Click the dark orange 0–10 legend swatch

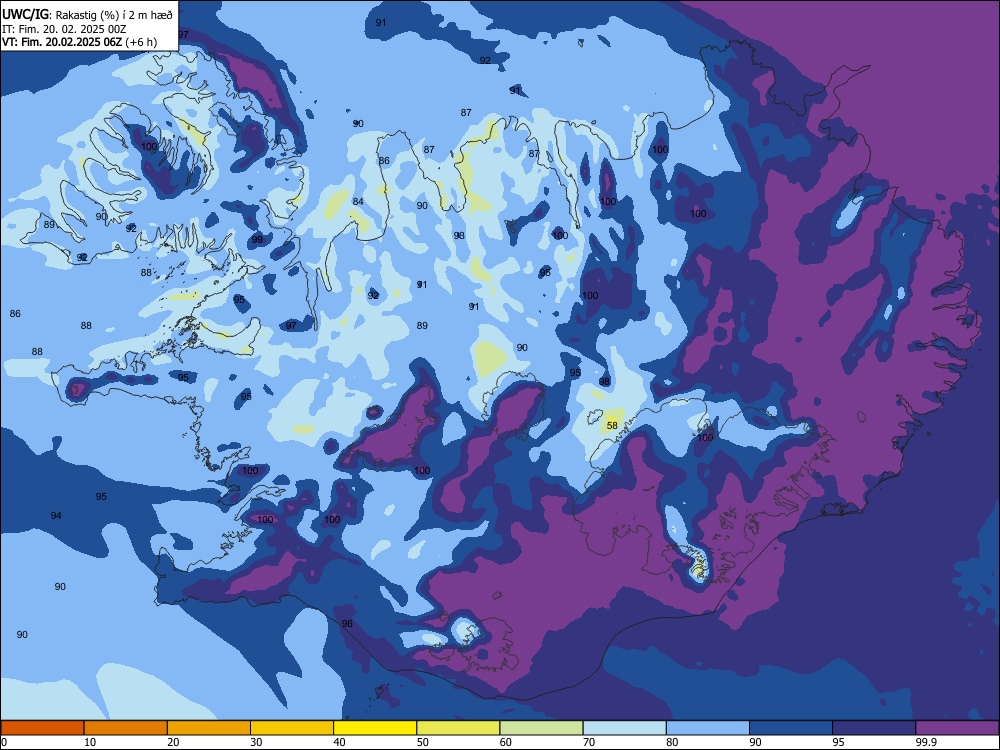pos(42,728)
